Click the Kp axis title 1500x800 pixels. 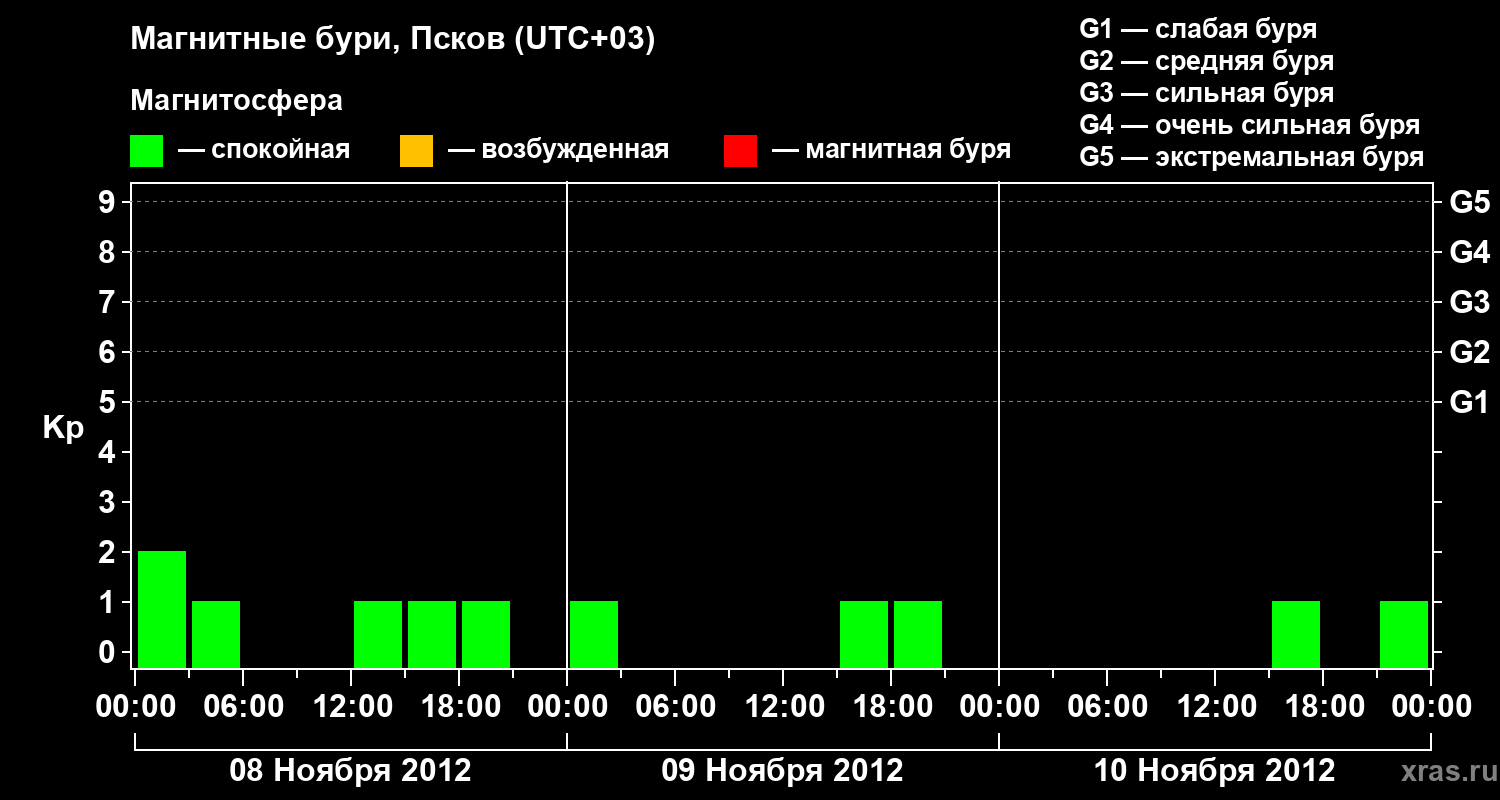(x=63, y=428)
